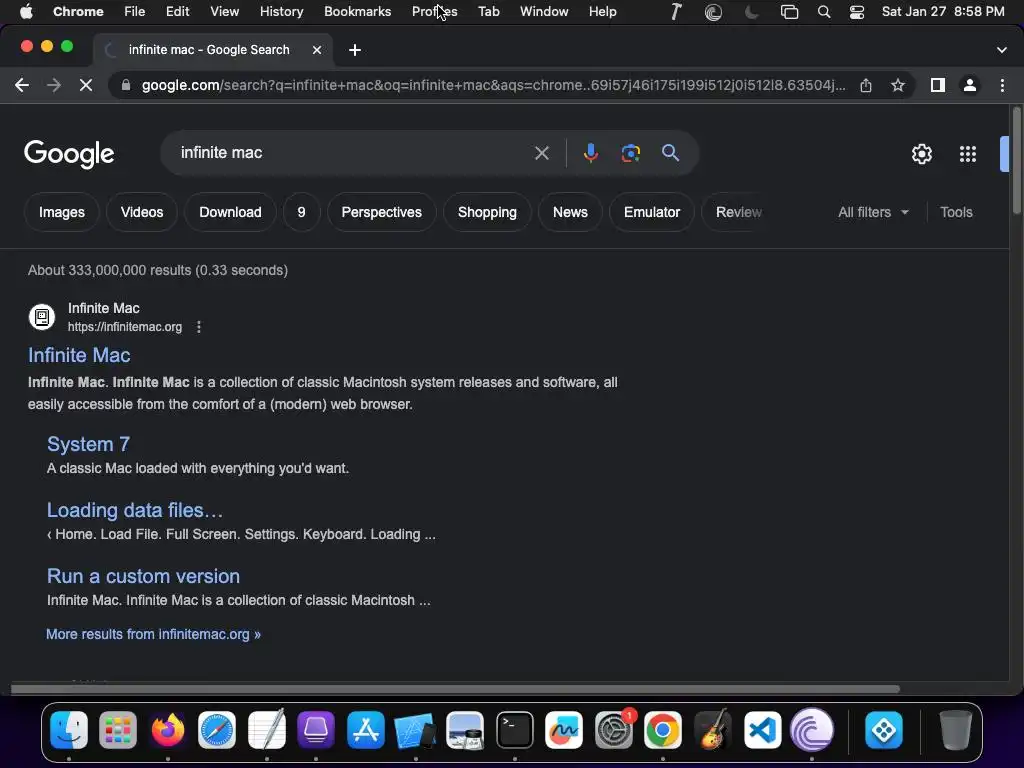Viewport: 1024px width, 768px height.
Task: Click the horizontal scrollbar at page bottom
Action: click(455, 689)
